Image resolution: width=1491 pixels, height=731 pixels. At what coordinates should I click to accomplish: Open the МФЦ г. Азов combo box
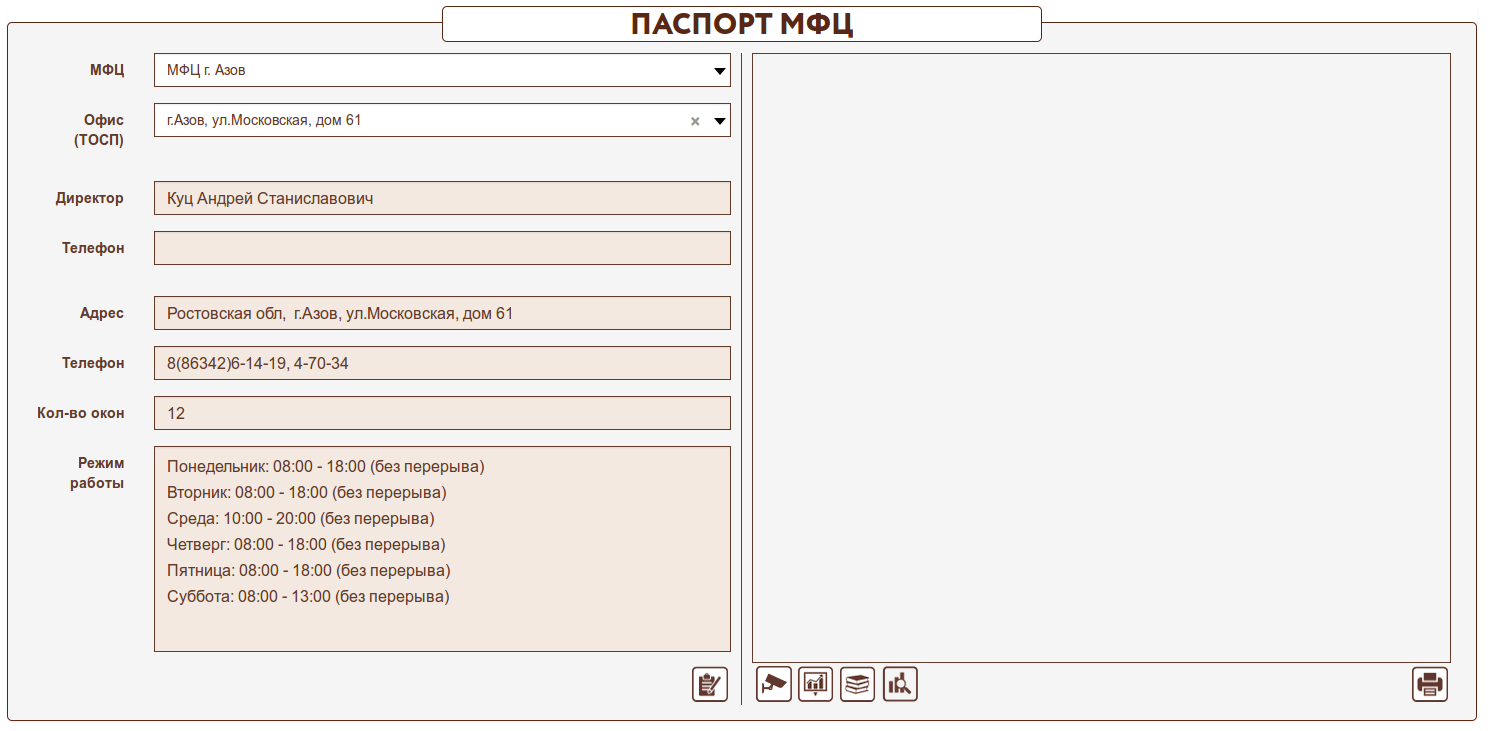[420, 71]
